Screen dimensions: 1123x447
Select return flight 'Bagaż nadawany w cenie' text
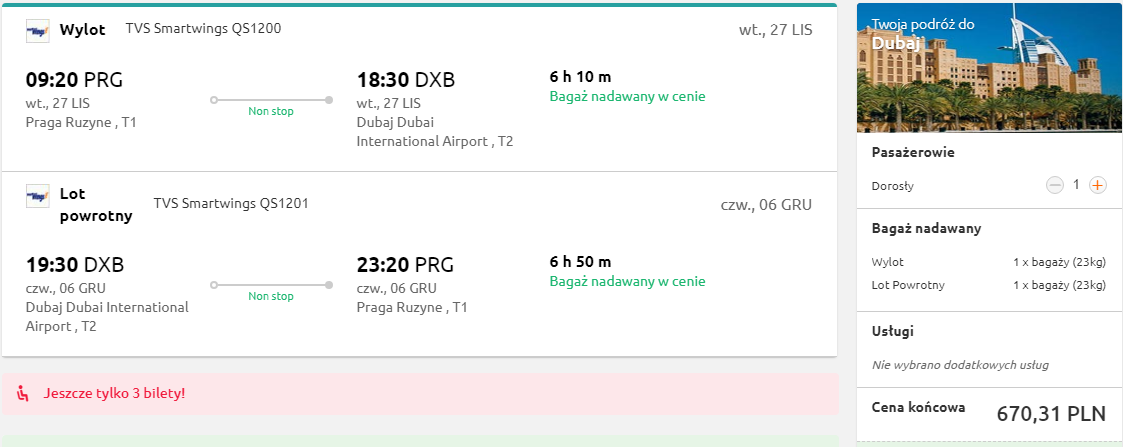pos(627,281)
